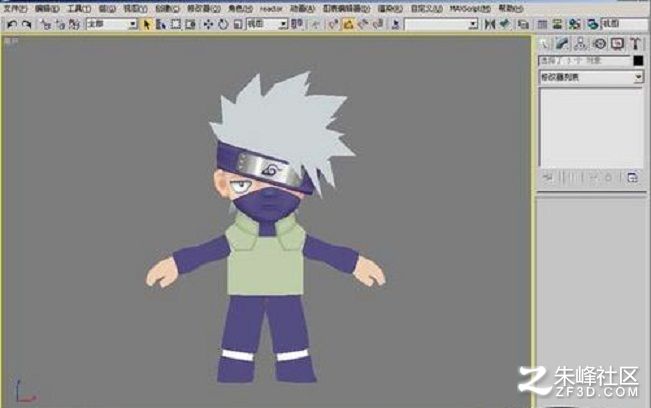Image resolution: width=651 pixels, height=408 pixels.
Task: Open the 全部 selection filter dropdown
Action: click(x=112, y=24)
